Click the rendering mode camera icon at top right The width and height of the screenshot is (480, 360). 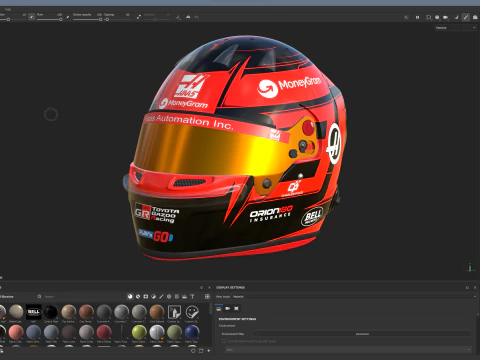pos(475,17)
